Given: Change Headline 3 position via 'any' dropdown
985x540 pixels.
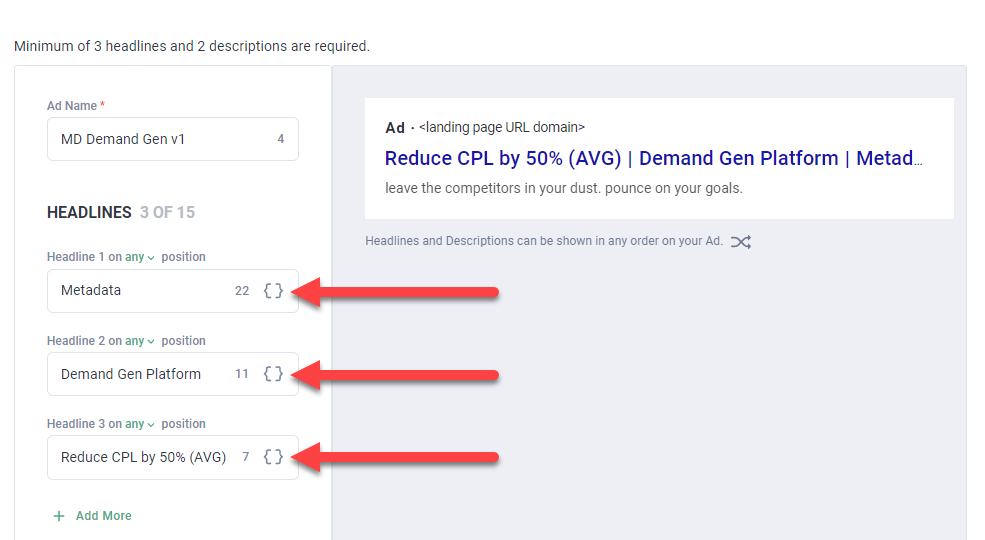Looking at the screenshot, I should [x=140, y=424].
